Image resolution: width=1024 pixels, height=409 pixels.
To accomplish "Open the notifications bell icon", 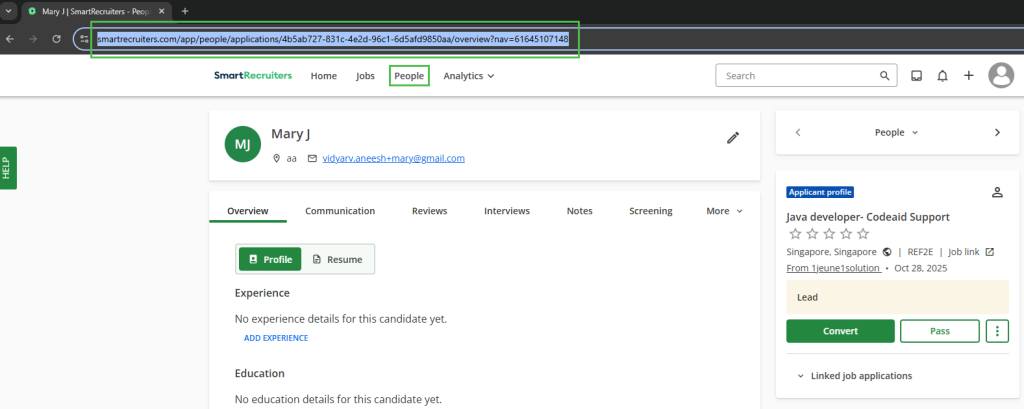I will coord(942,76).
